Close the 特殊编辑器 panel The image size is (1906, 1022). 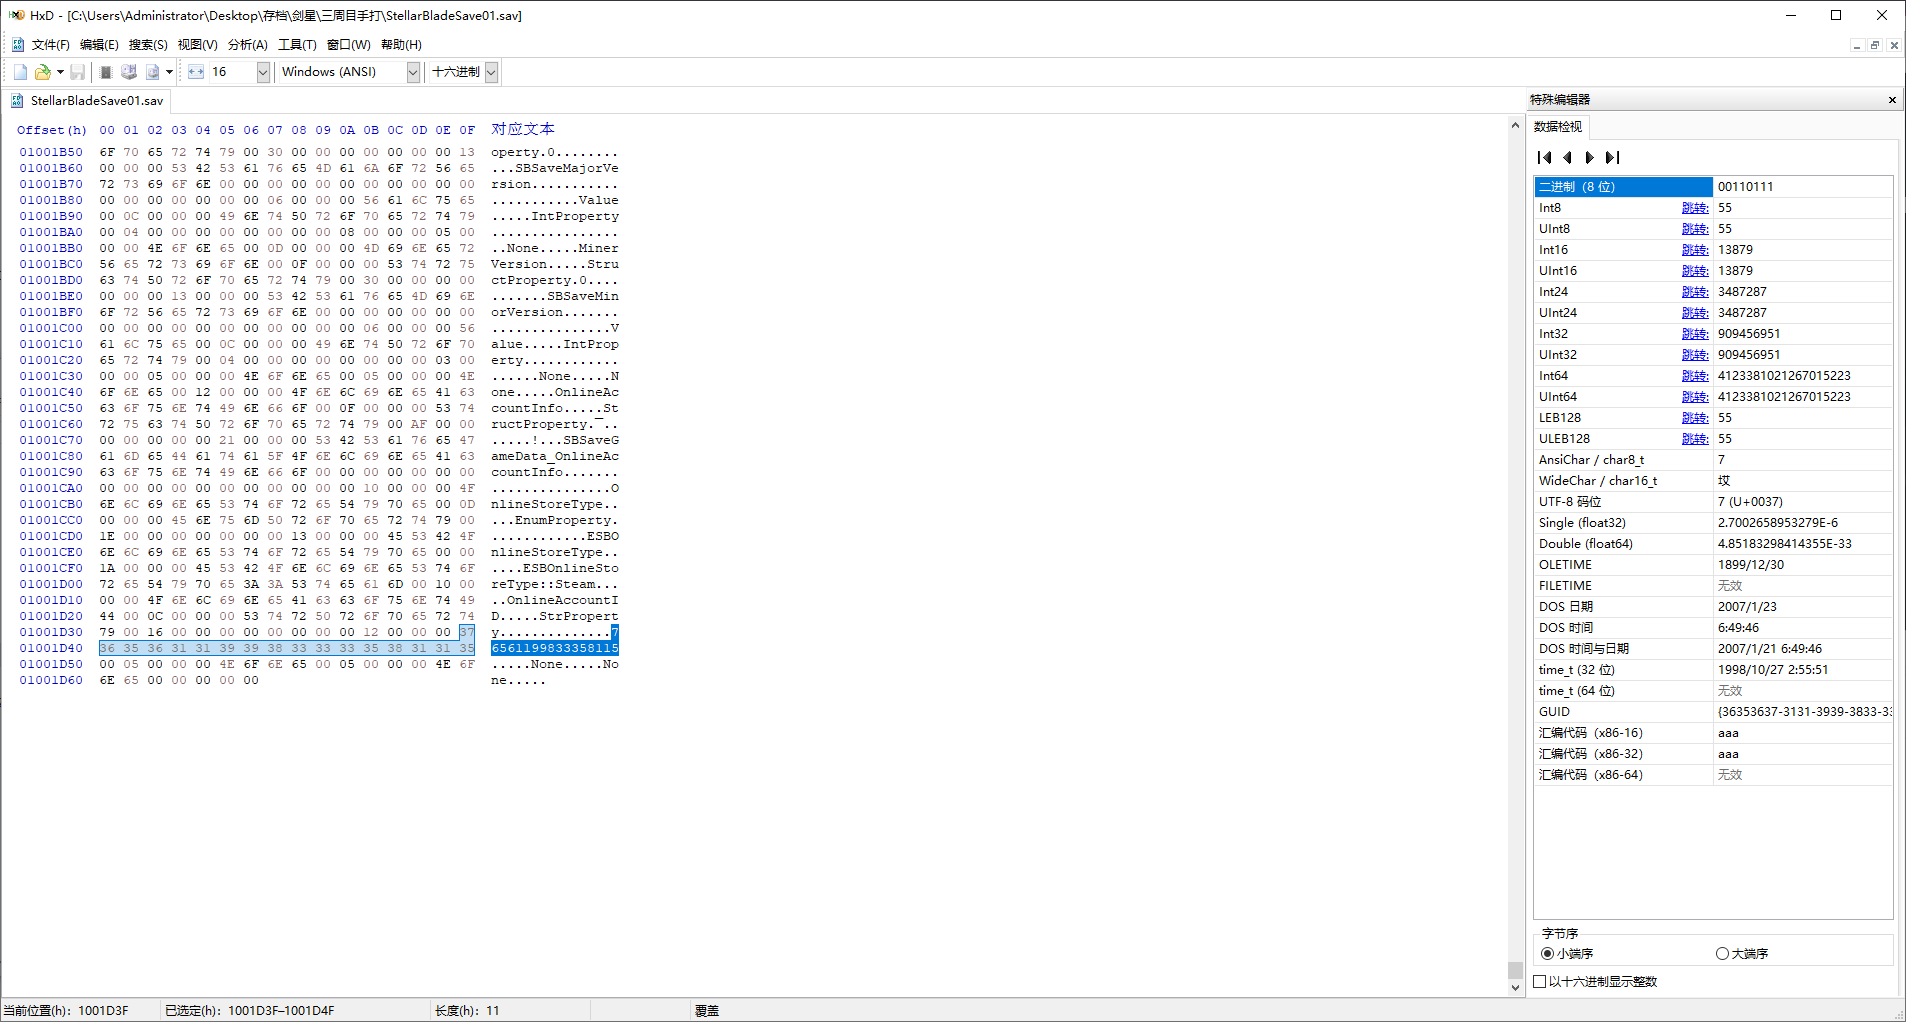1891,100
